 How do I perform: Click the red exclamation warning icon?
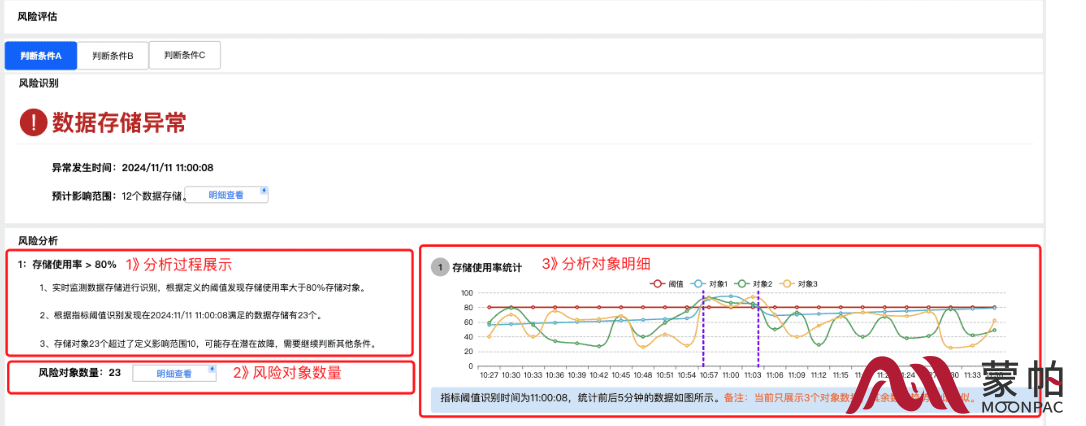tap(33, 123)
